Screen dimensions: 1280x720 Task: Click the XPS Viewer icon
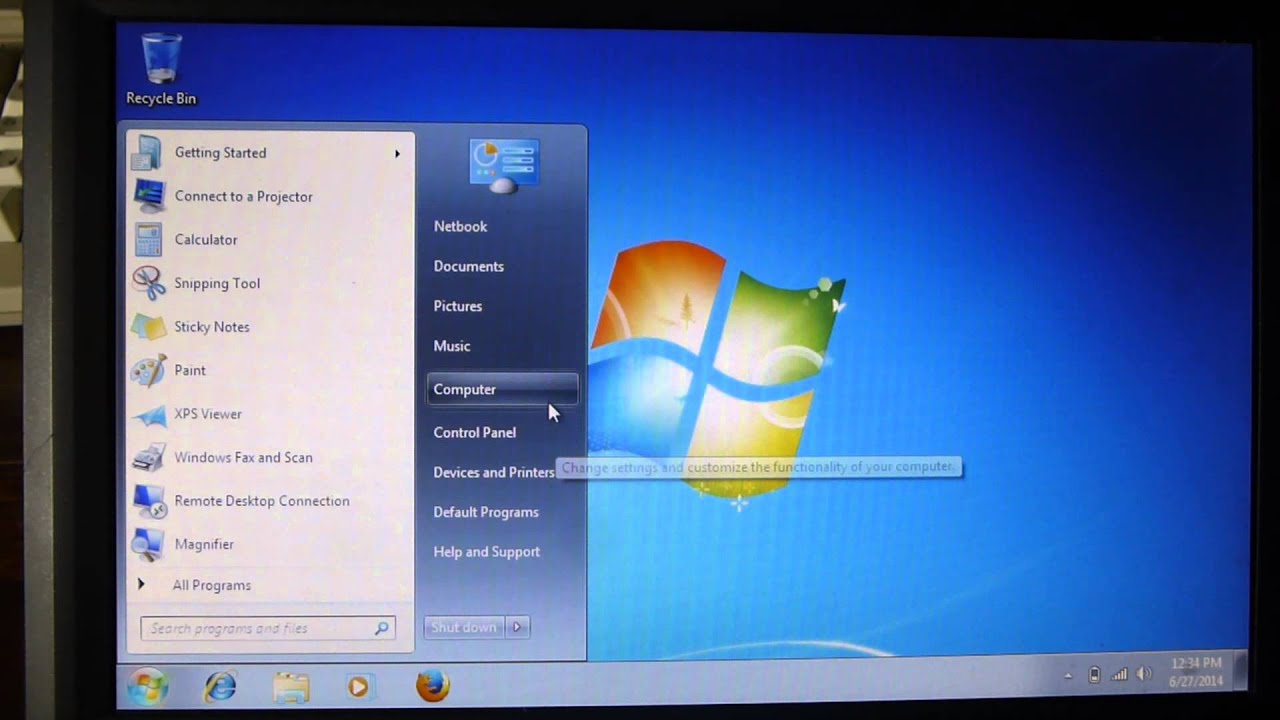148,414
